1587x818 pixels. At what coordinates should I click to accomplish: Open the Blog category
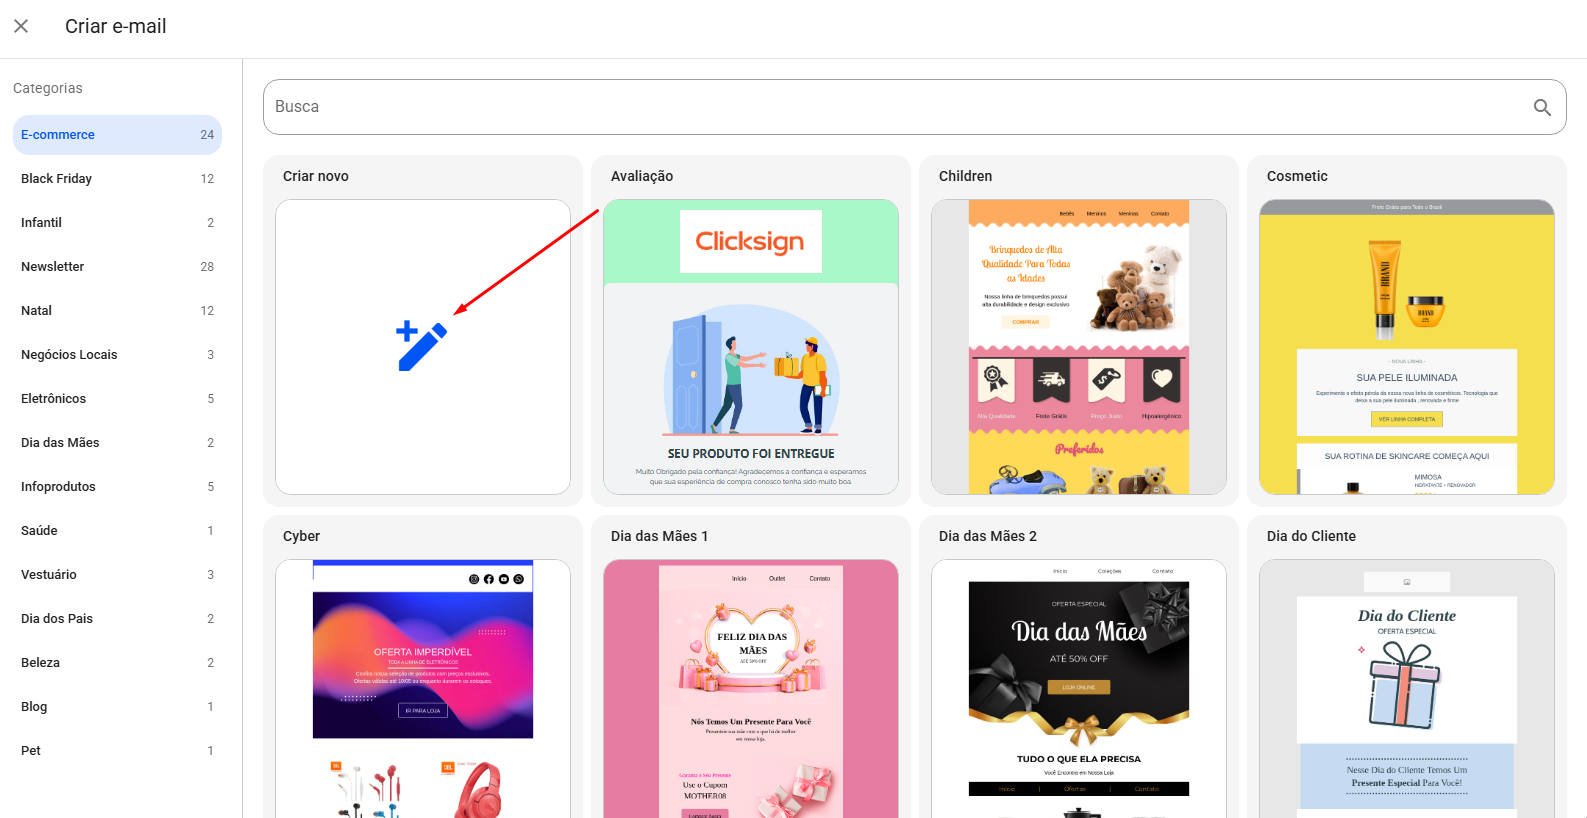coord(117,707)
